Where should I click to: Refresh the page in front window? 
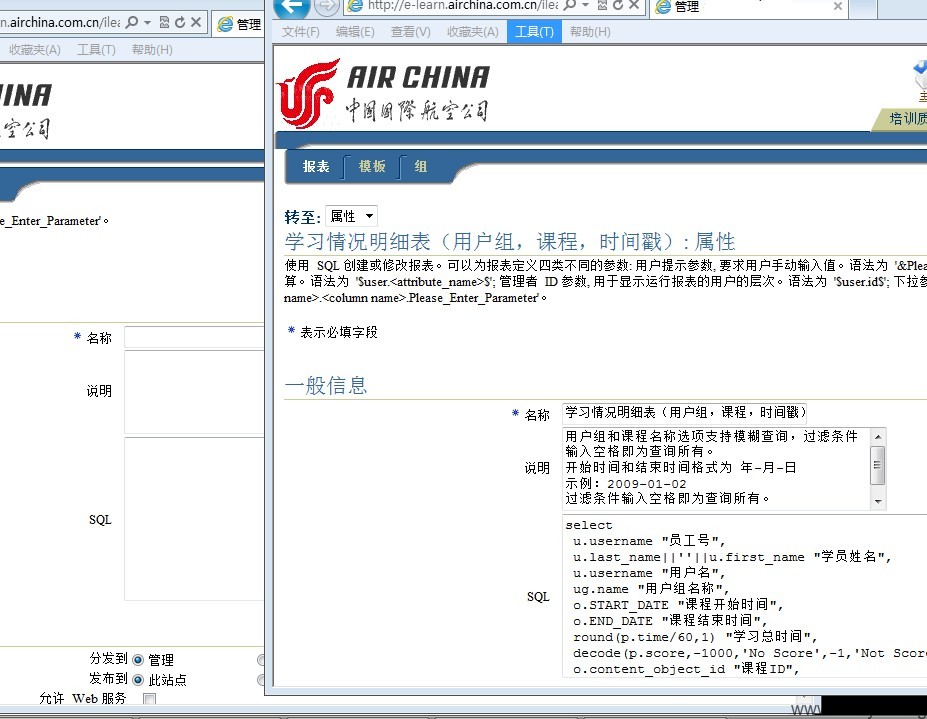point(618,5)
